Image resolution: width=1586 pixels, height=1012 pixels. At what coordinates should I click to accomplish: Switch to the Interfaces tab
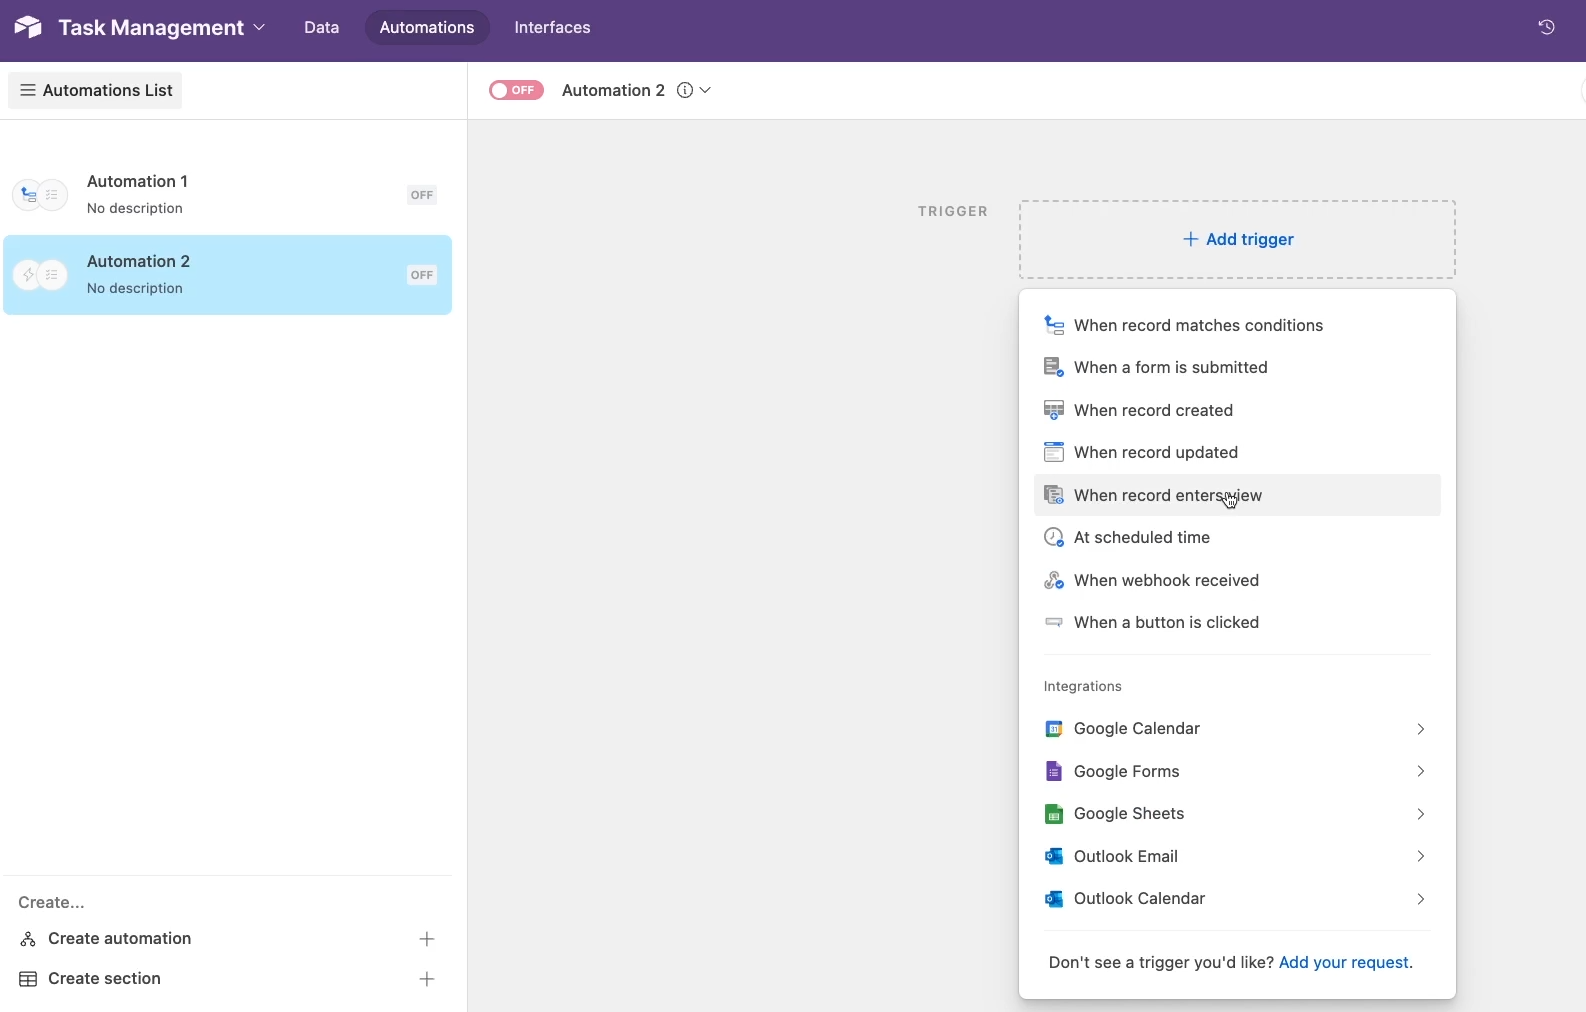tap(552, 27)
